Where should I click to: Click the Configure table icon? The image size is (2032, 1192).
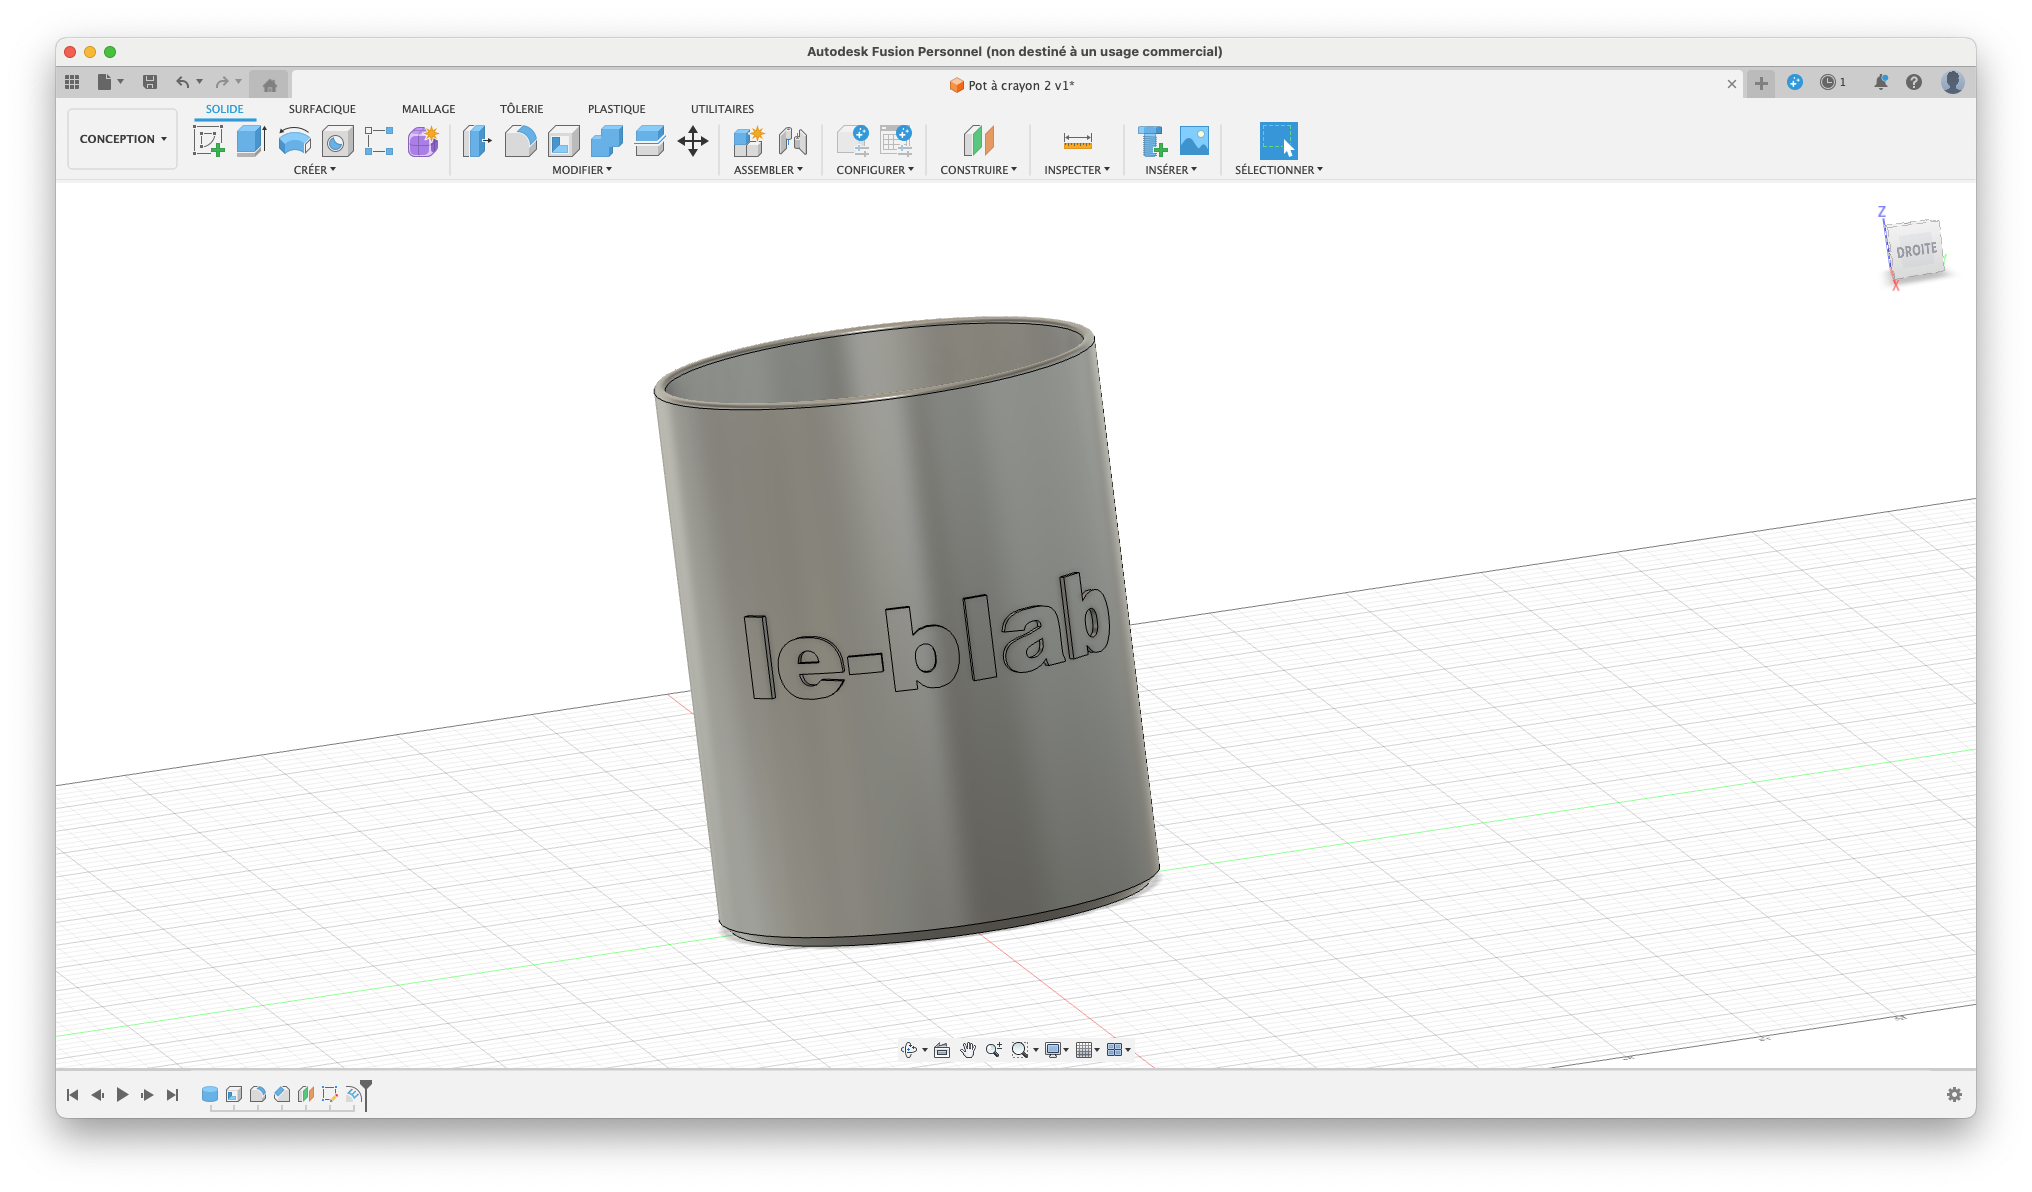tap(896, 141)
